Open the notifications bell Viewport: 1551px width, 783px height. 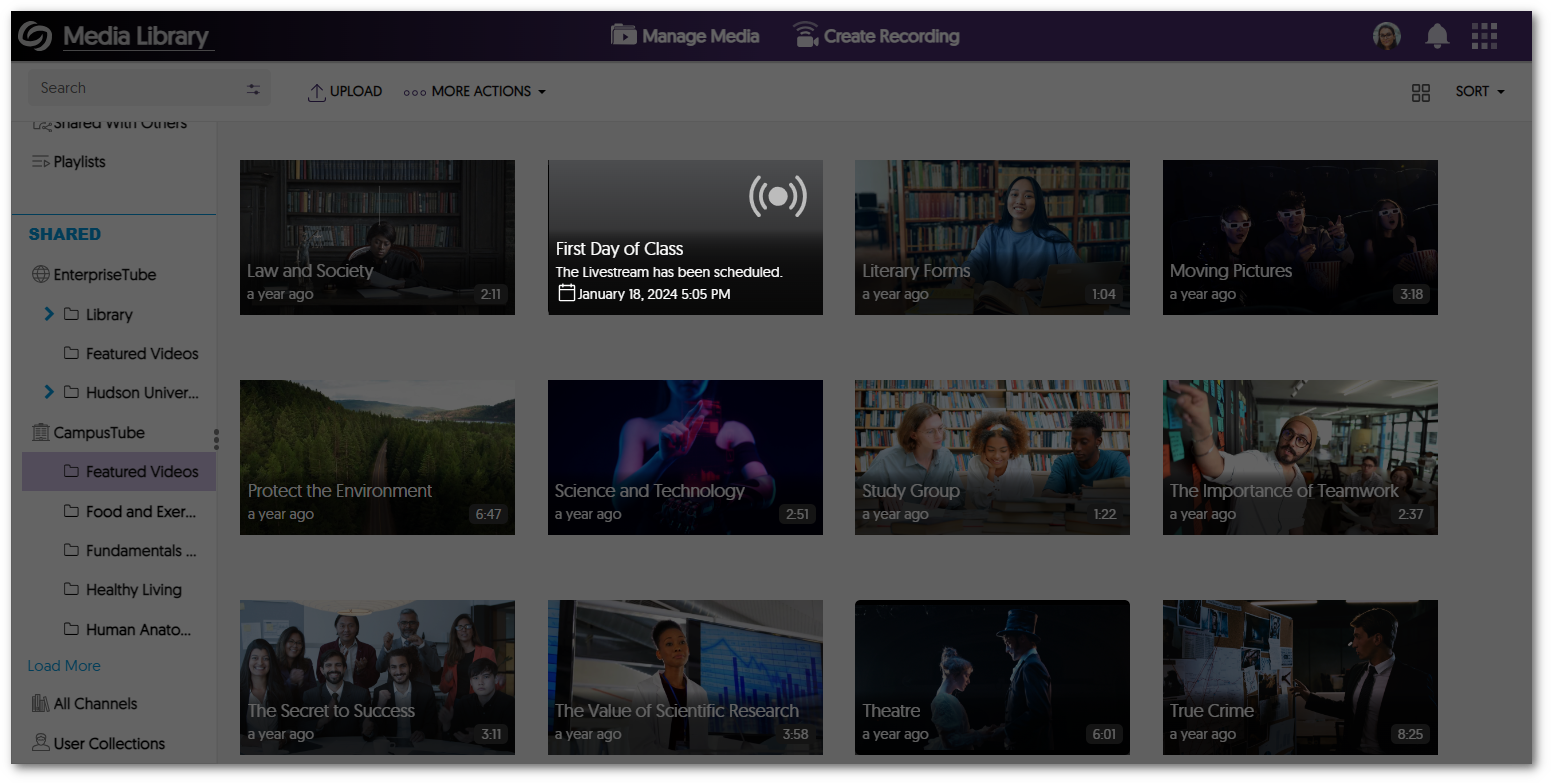(x=1437, y=35)
